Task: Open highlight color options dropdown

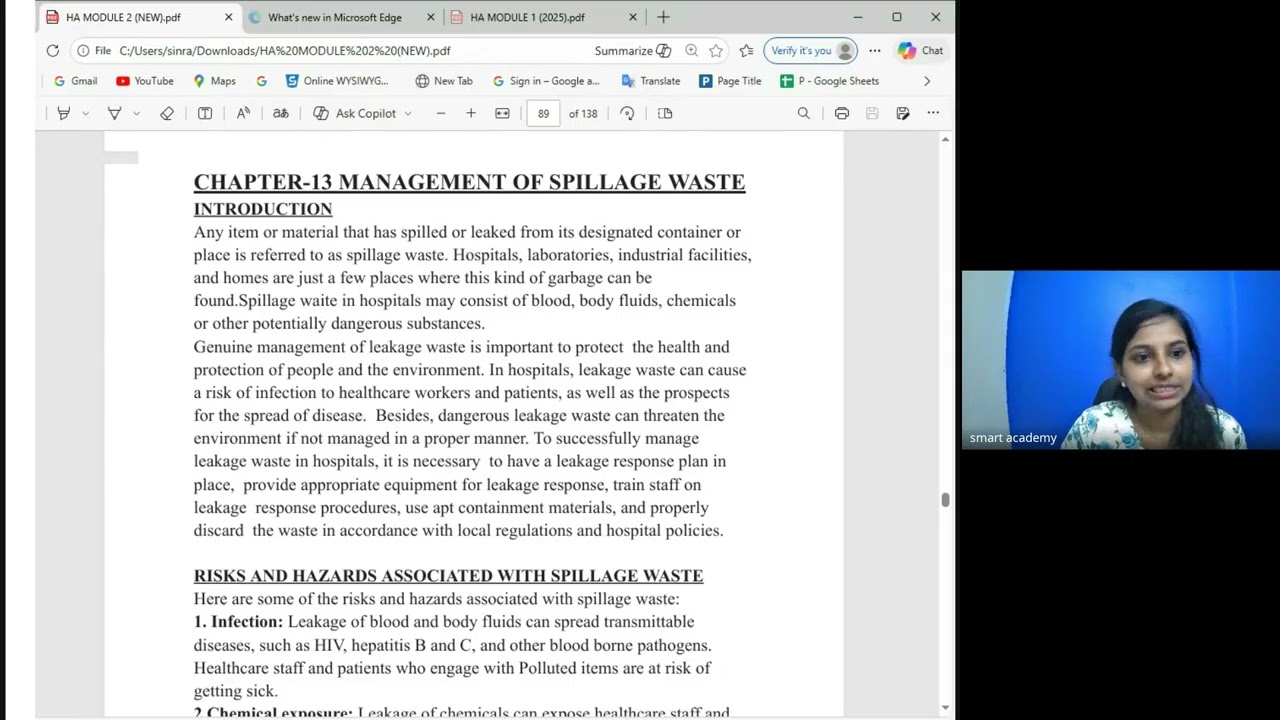Action: (85, 113)
